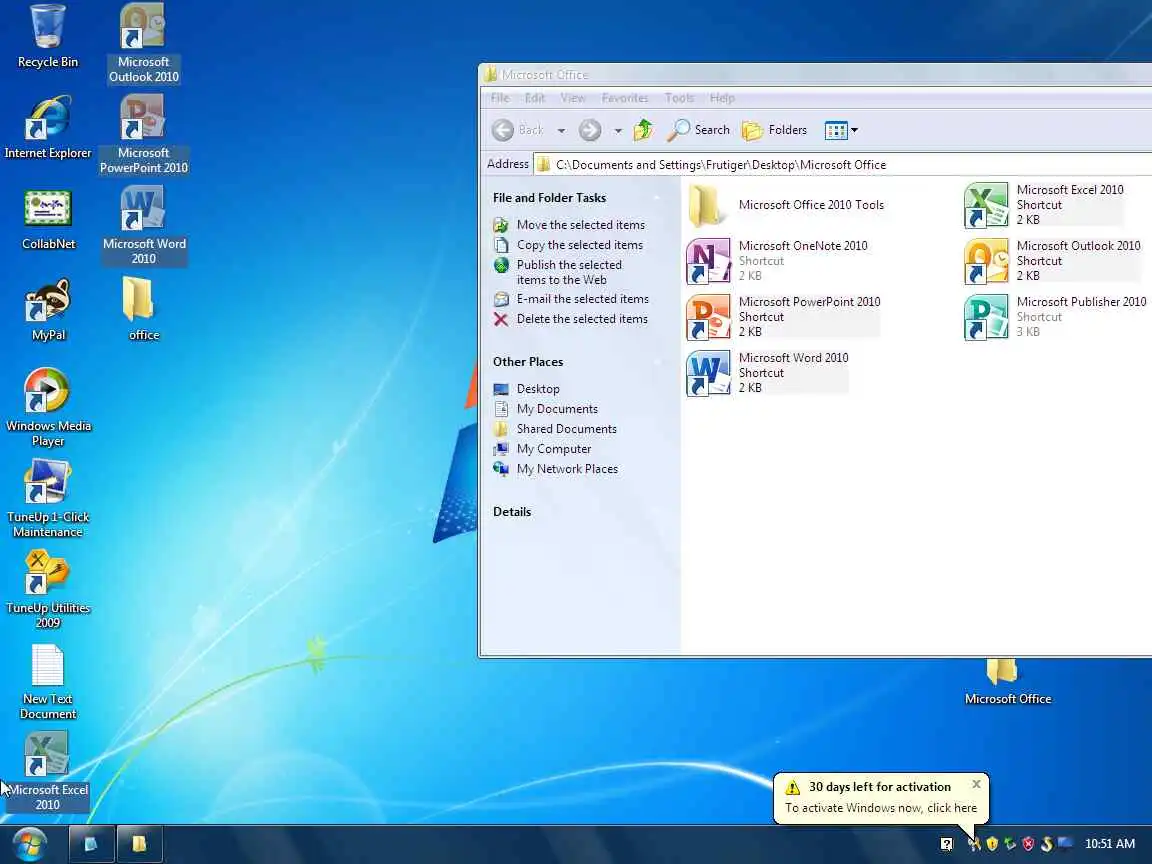Select Microsoft Word 2010 shortcut in Explorer window

768,372
